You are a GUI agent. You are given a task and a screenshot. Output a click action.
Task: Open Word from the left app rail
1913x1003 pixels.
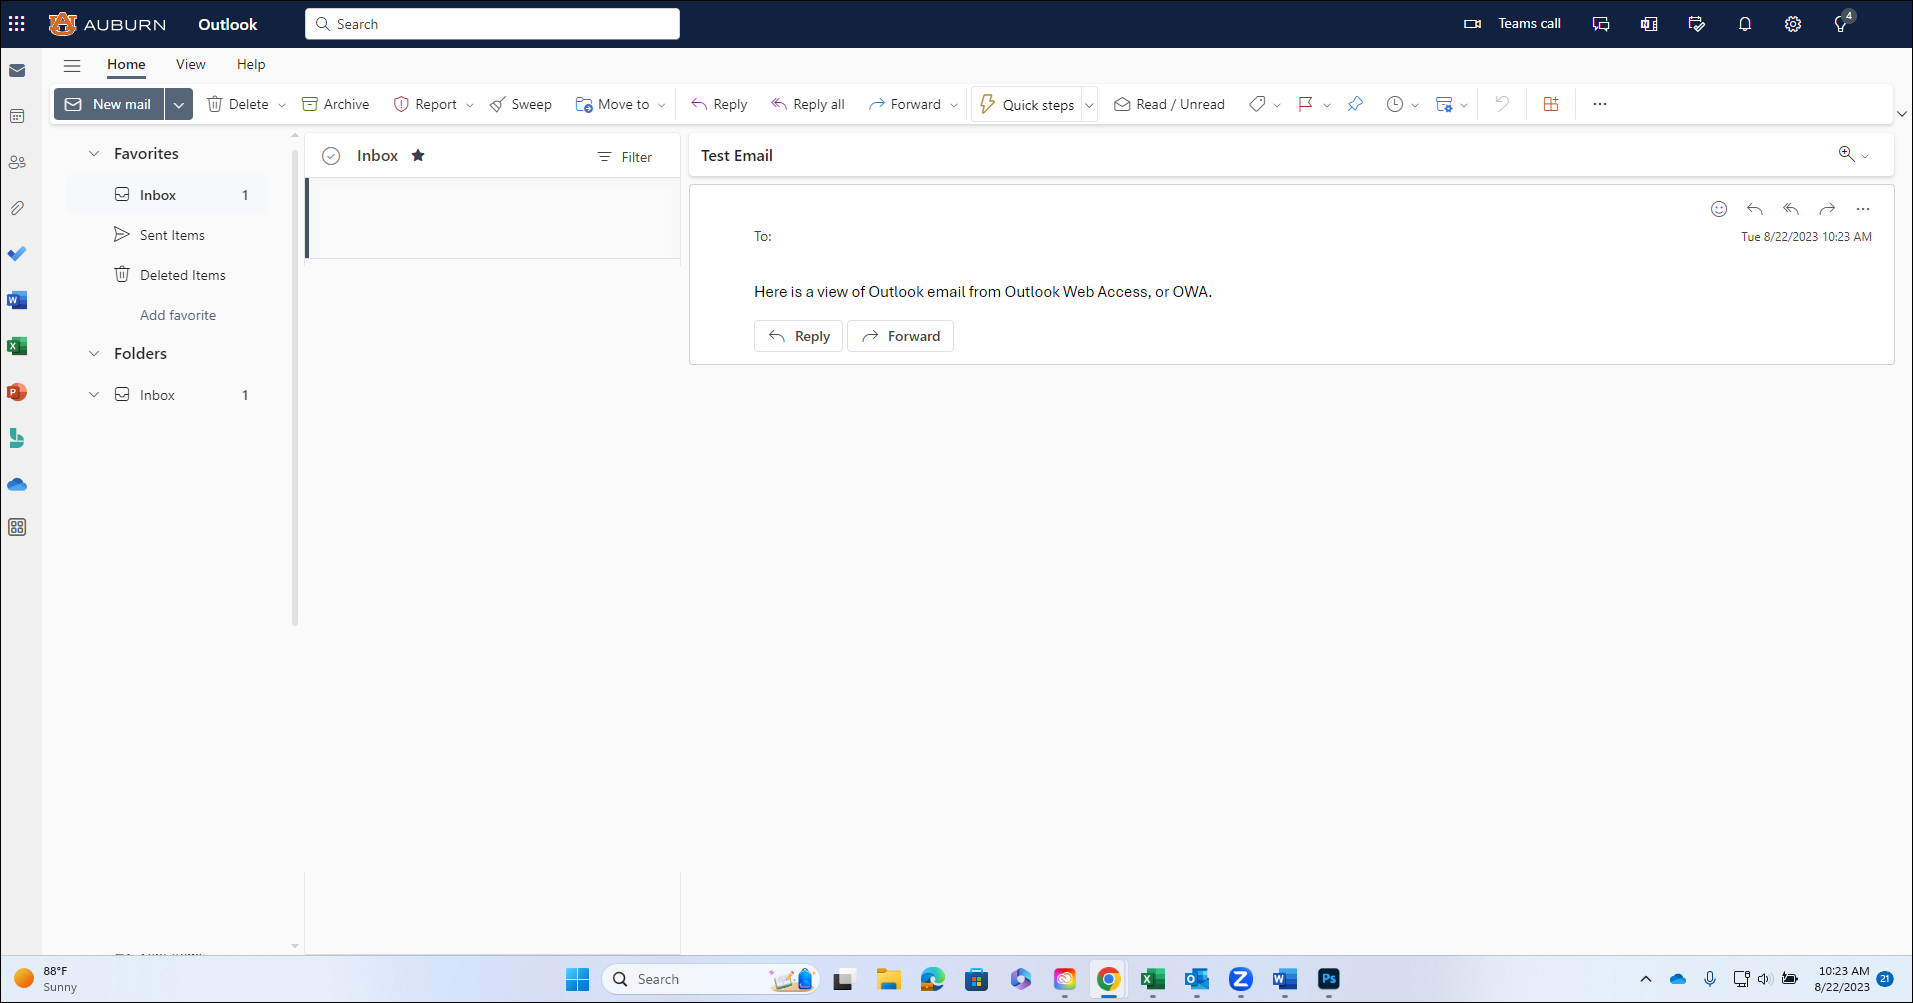17,299
